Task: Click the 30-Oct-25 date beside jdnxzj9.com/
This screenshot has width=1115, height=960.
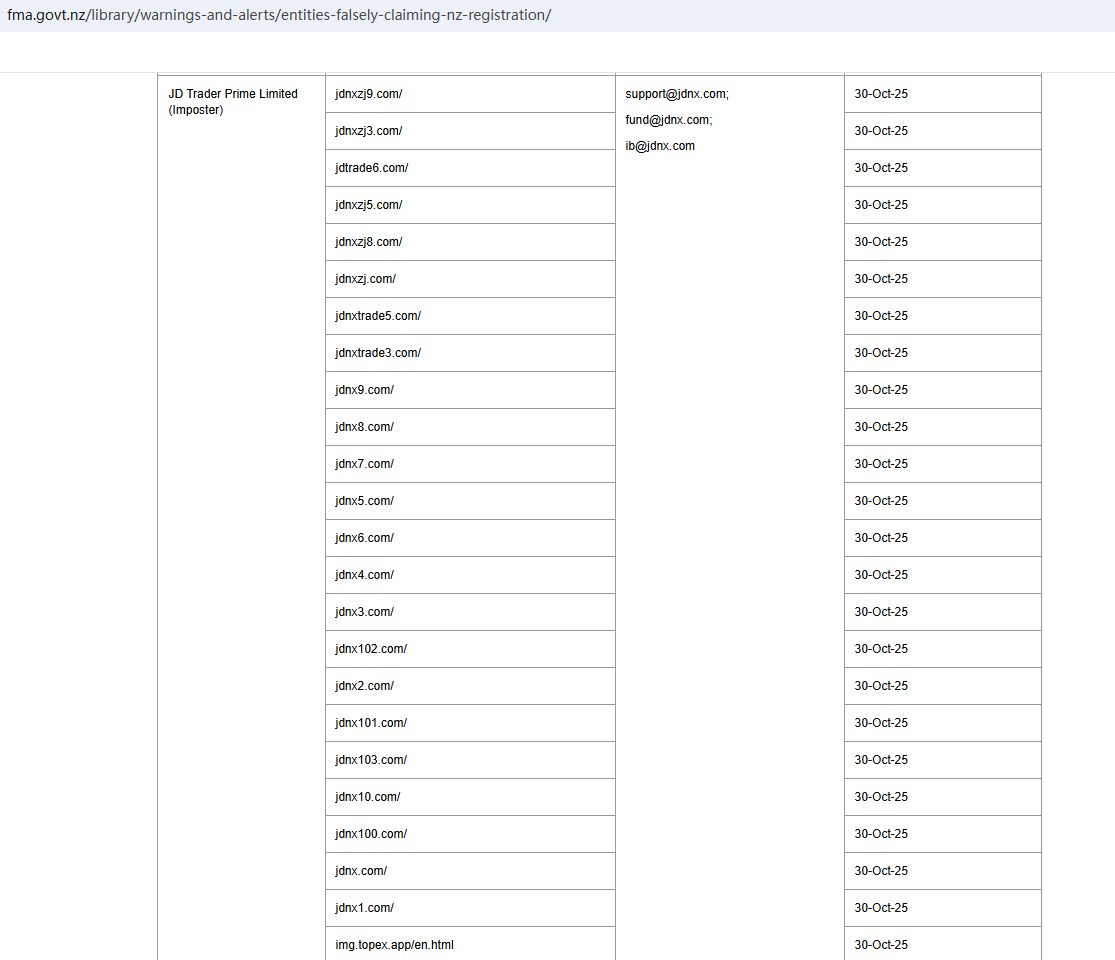Action: 881,94
